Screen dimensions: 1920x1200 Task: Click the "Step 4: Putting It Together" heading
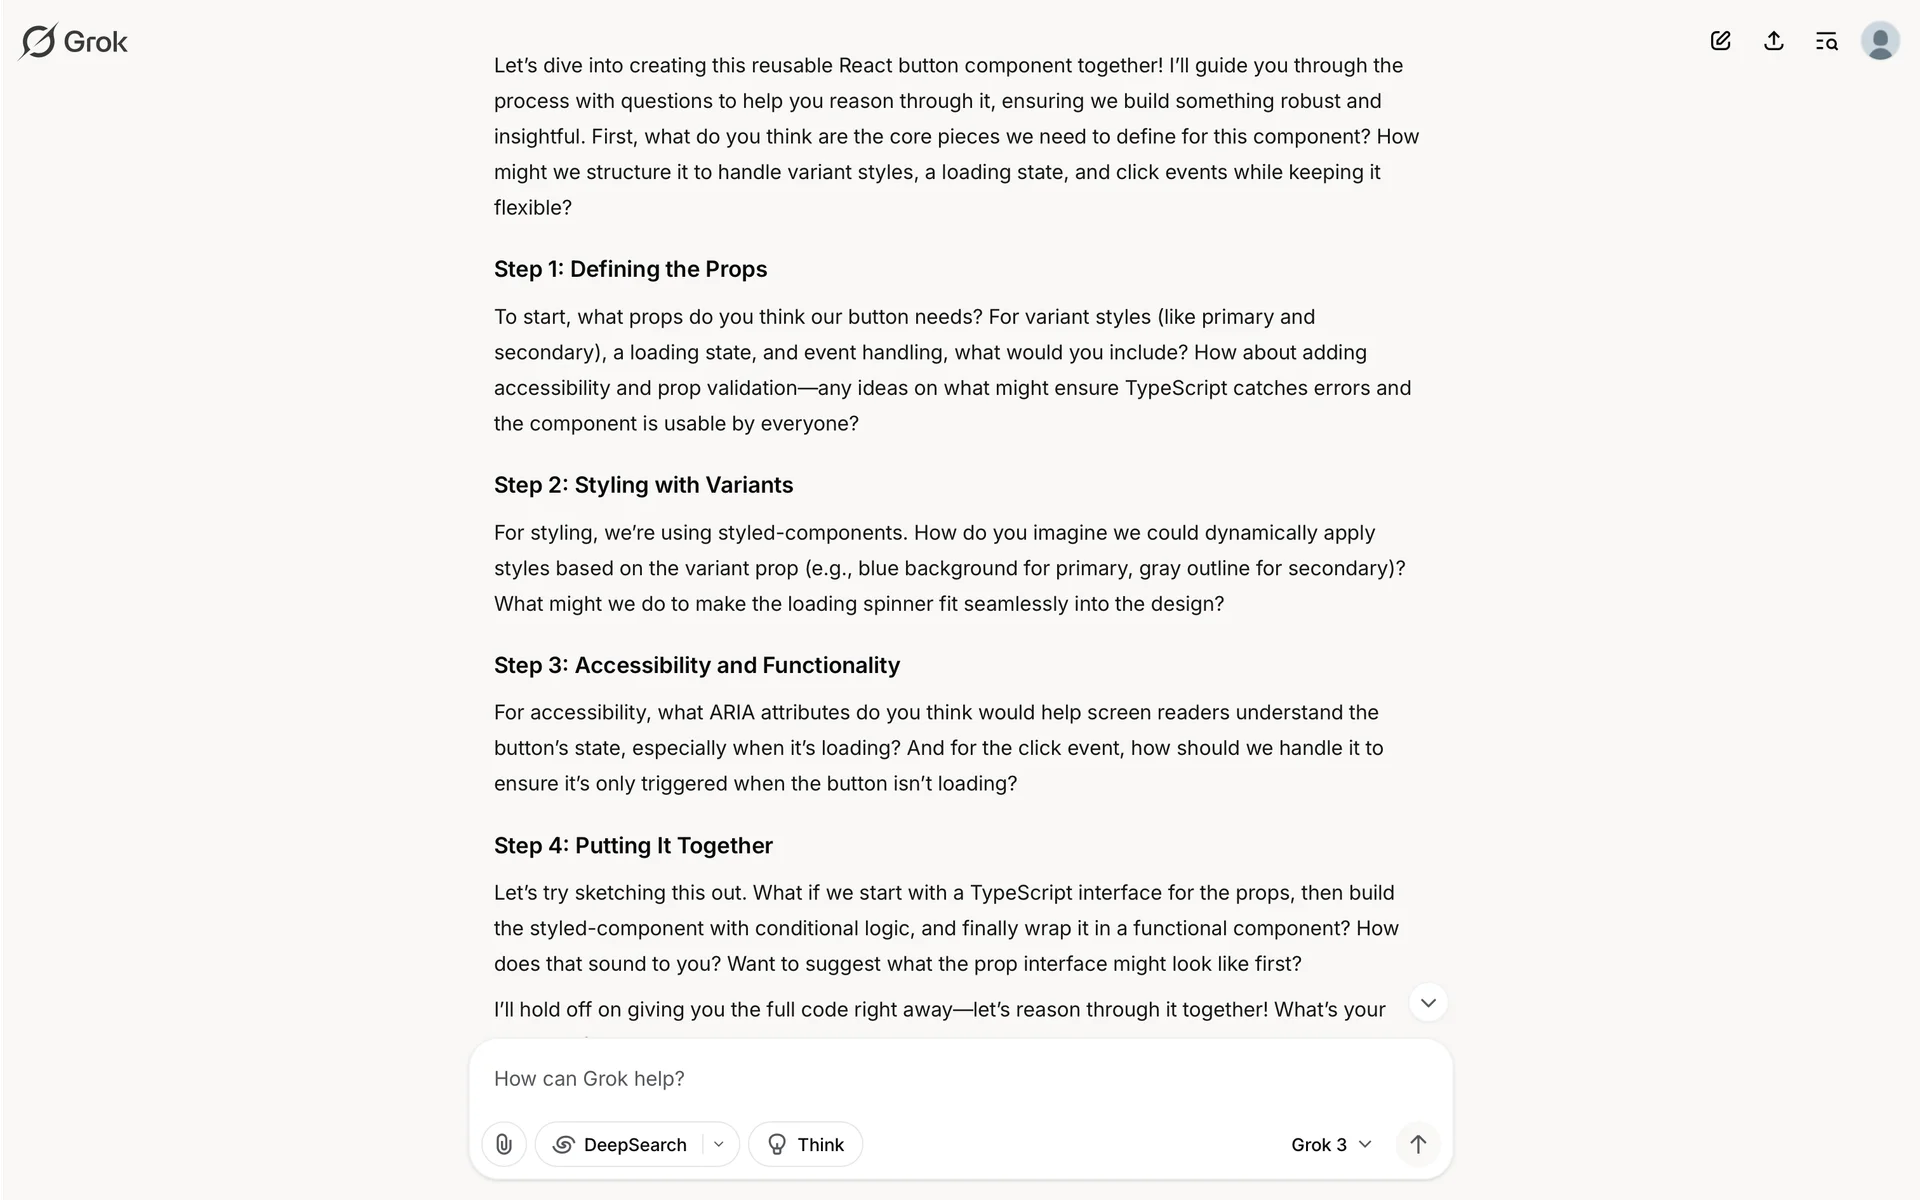tap(633, 845)
